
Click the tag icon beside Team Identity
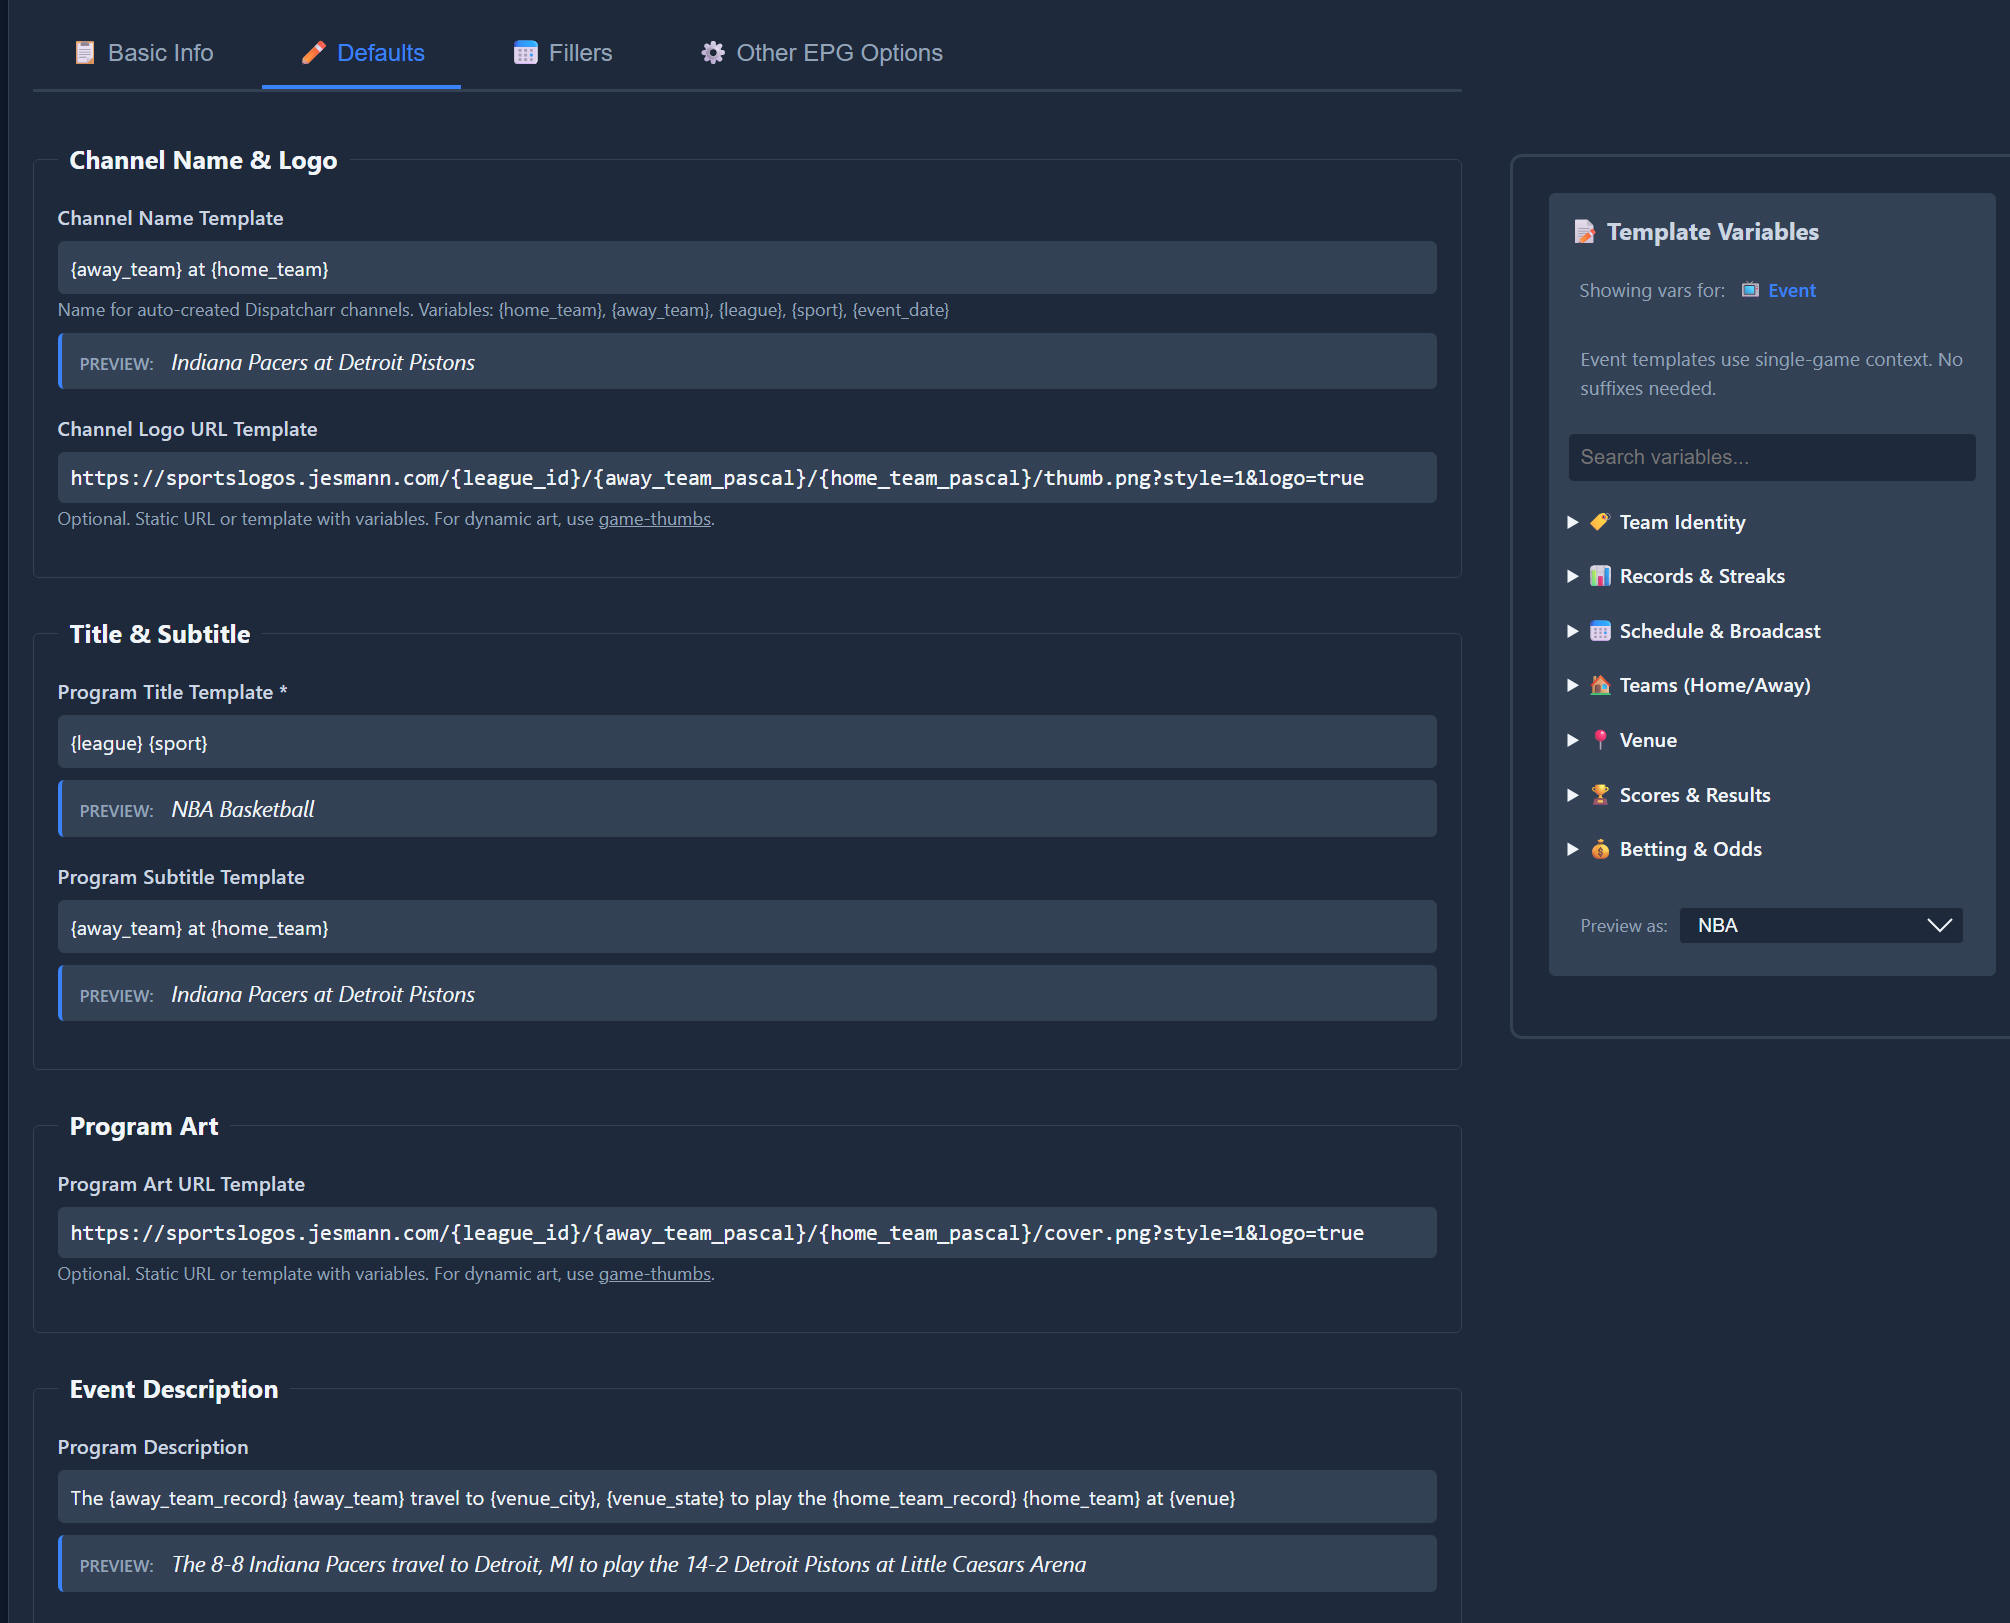pyautogui.click(x=1600, y=522)
